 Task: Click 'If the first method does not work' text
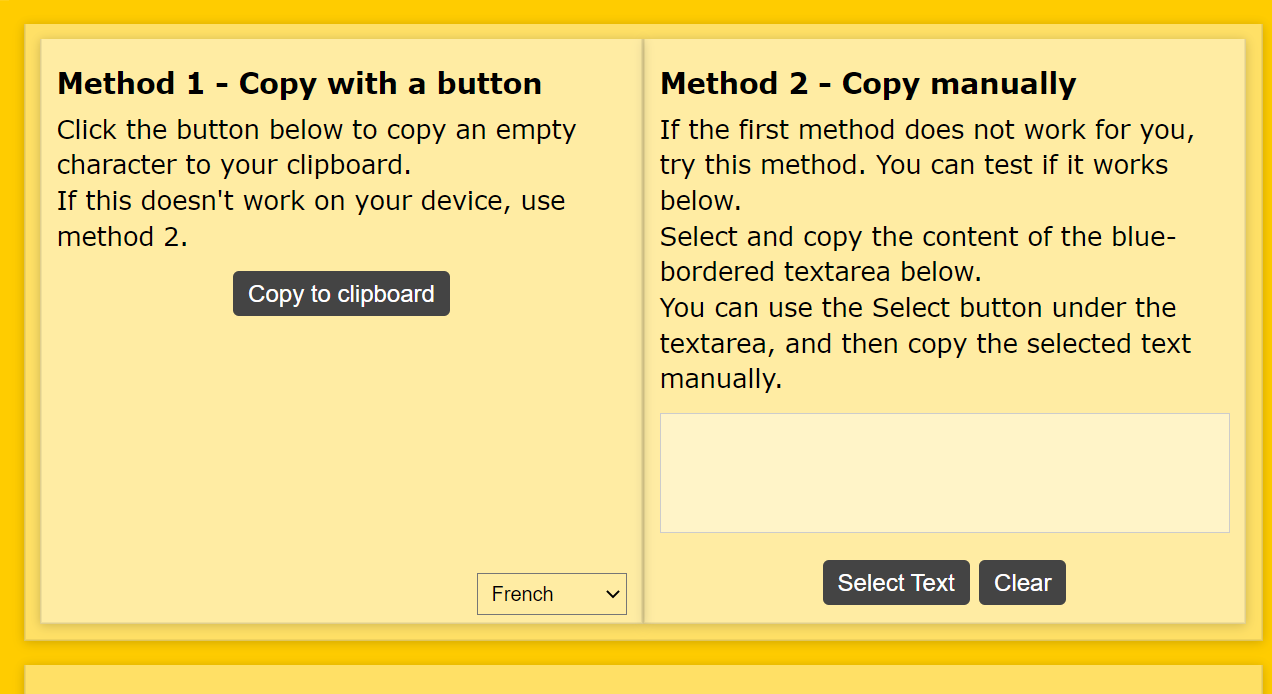926,130
